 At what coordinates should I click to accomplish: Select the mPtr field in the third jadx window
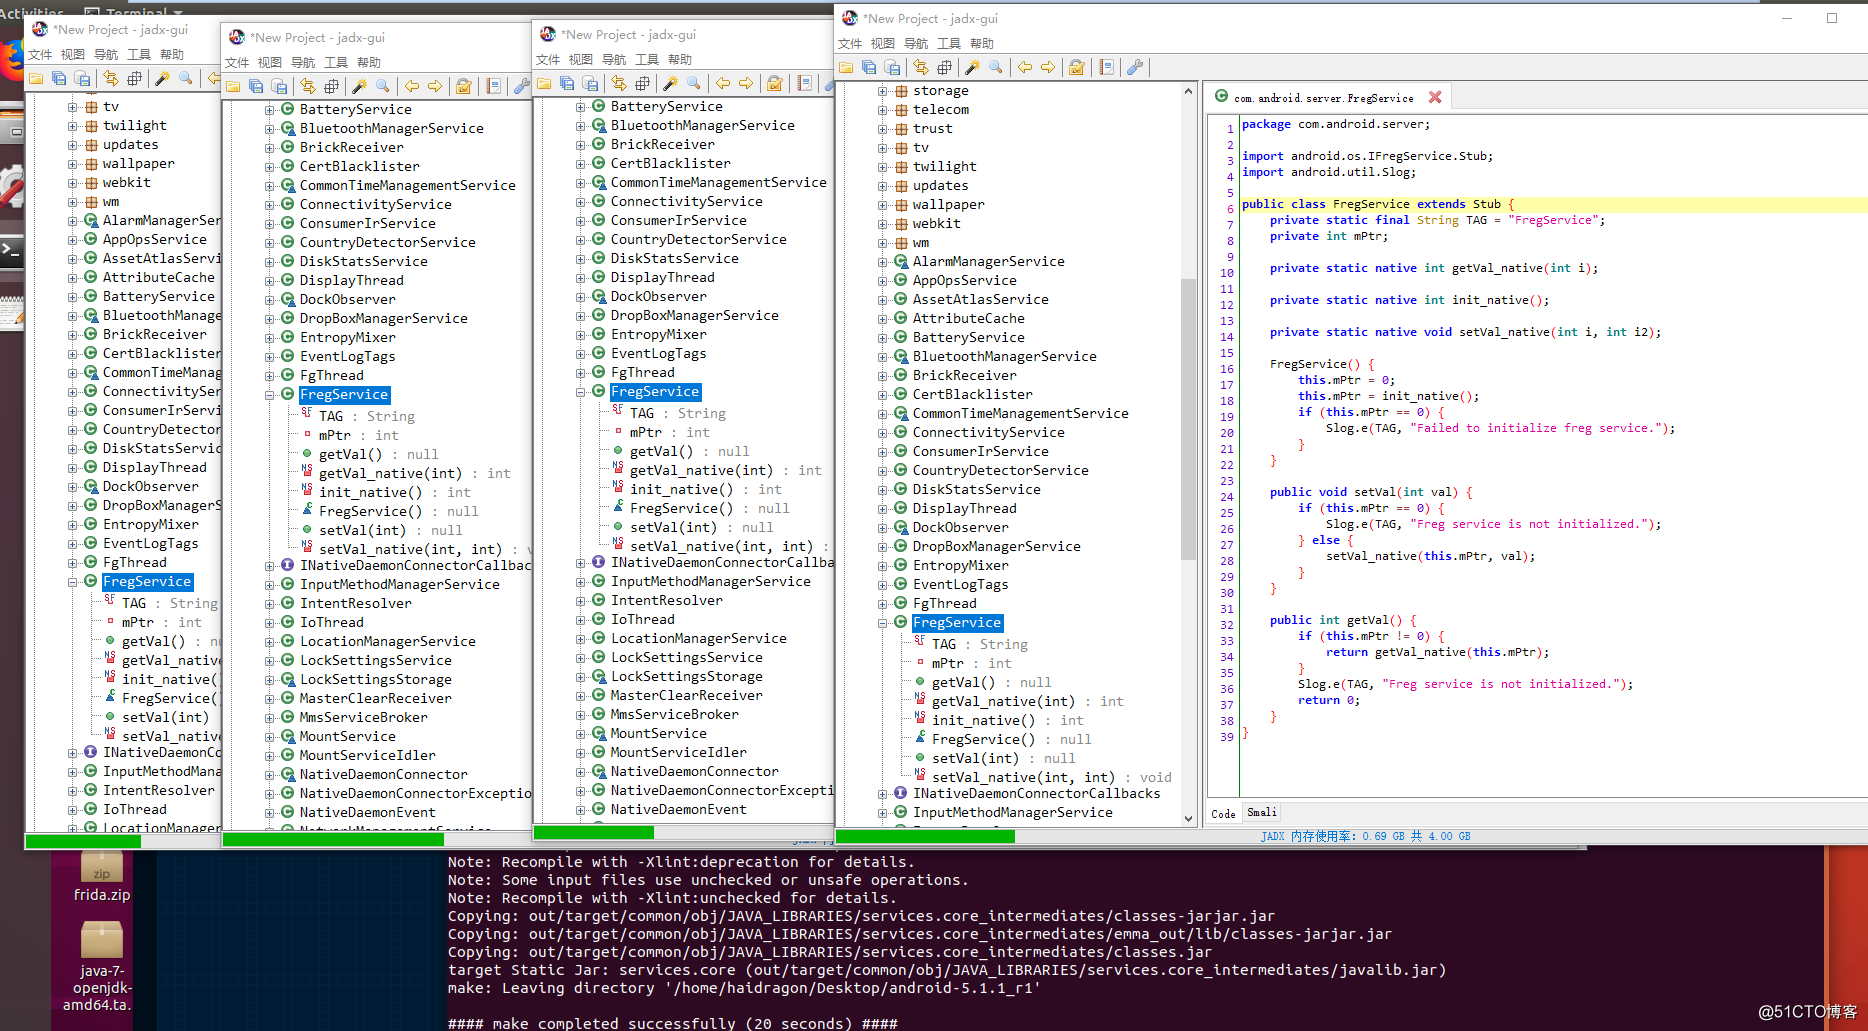coord(645,433)
